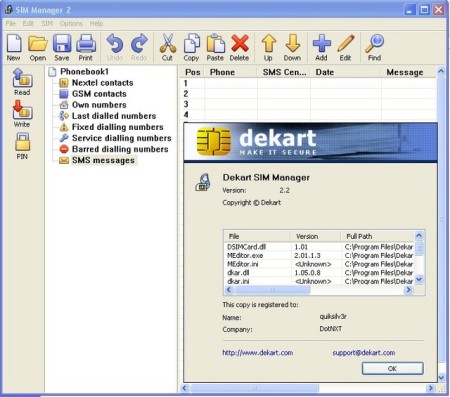
Task: Open a file with the Open icon
Action: pyautogui.click(x=38, y=47)
